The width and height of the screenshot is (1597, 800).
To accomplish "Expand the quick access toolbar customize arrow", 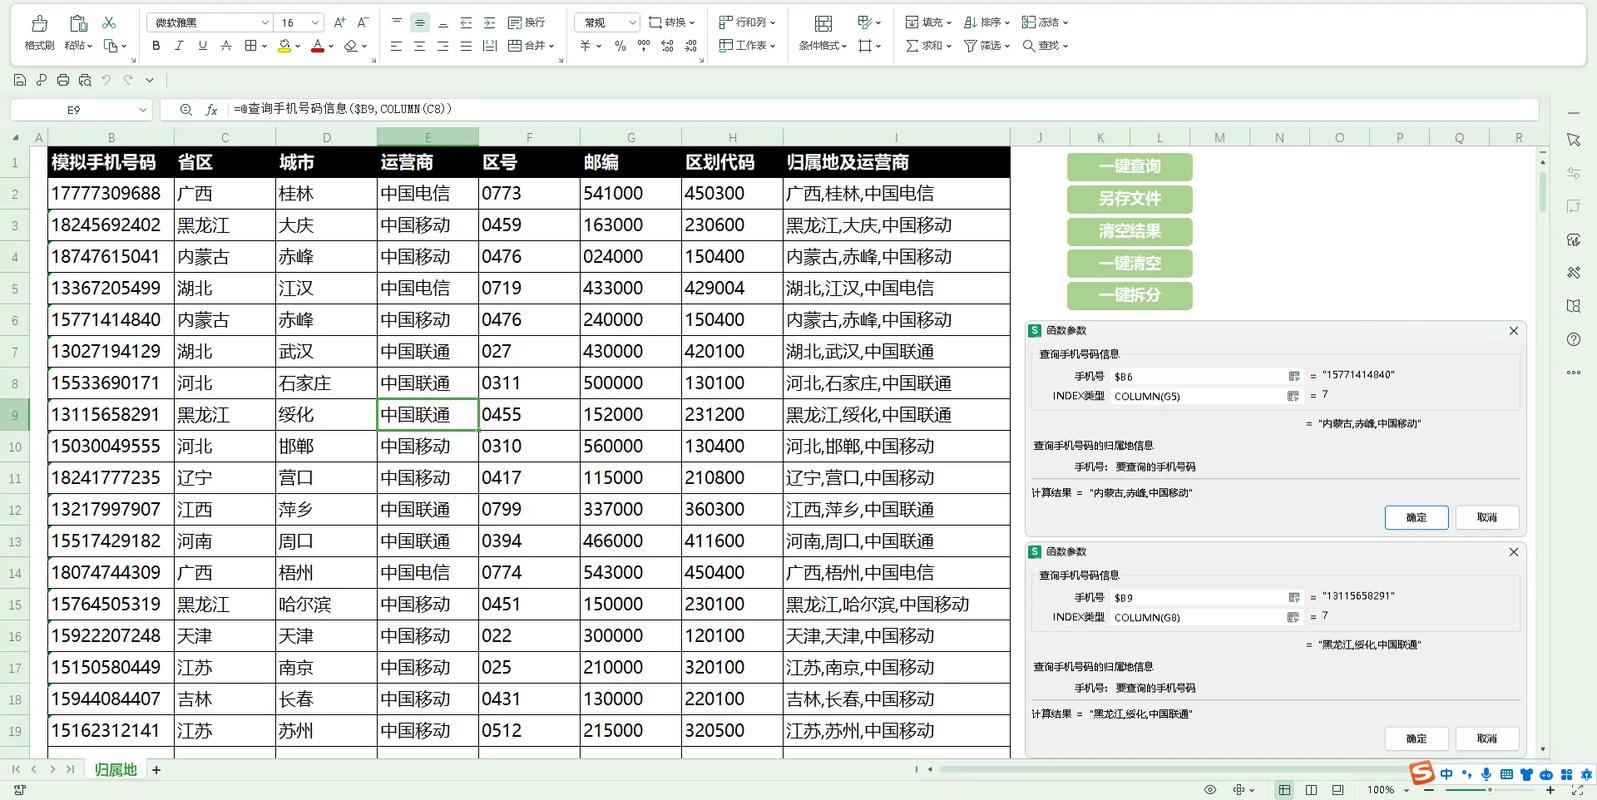I will pyautogui.click(x=150, y=80).
